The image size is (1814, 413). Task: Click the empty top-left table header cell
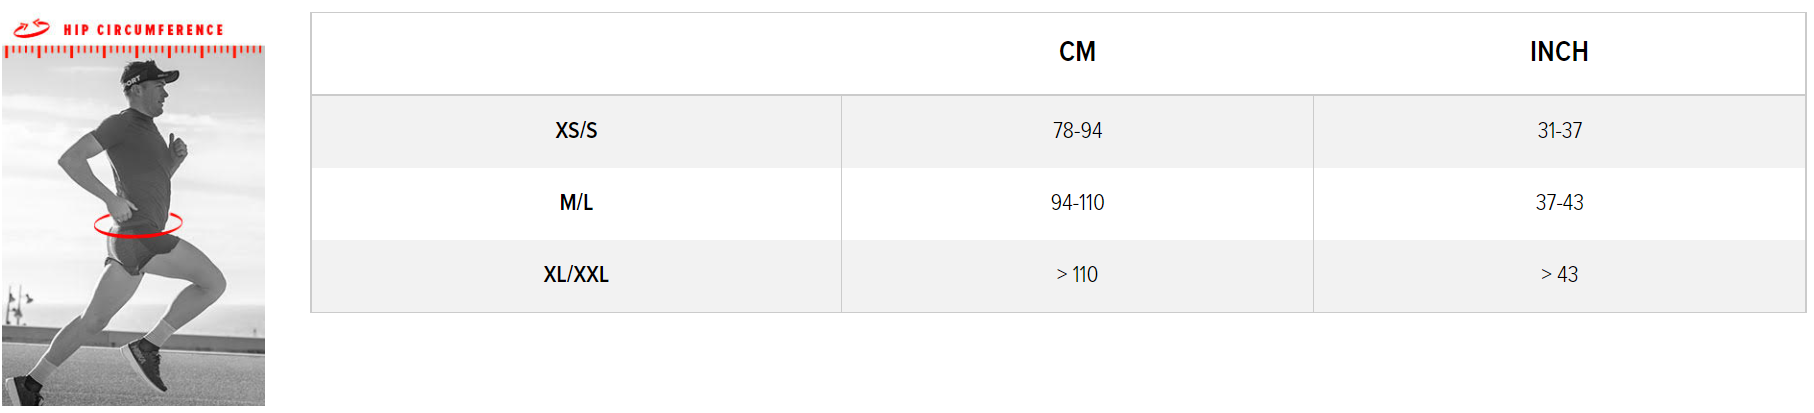[x=576, y=54]
